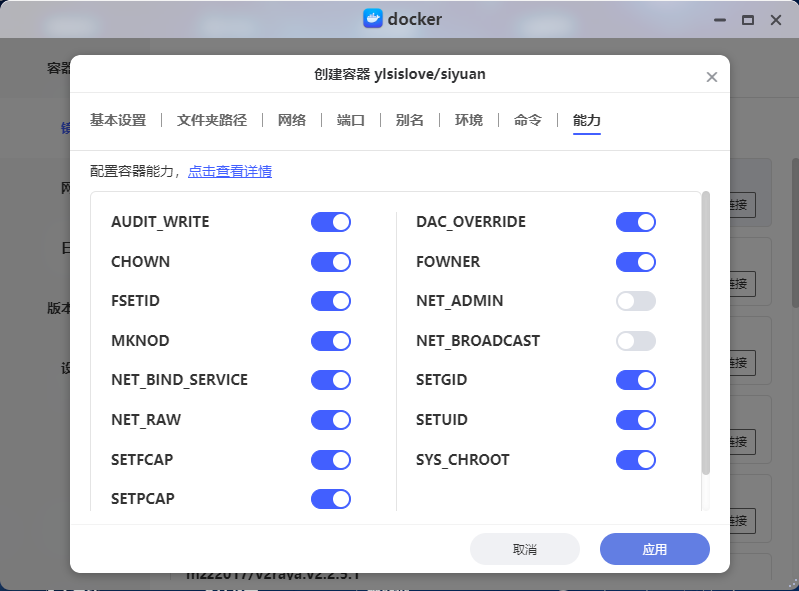Select the 环境 tab

469,120
